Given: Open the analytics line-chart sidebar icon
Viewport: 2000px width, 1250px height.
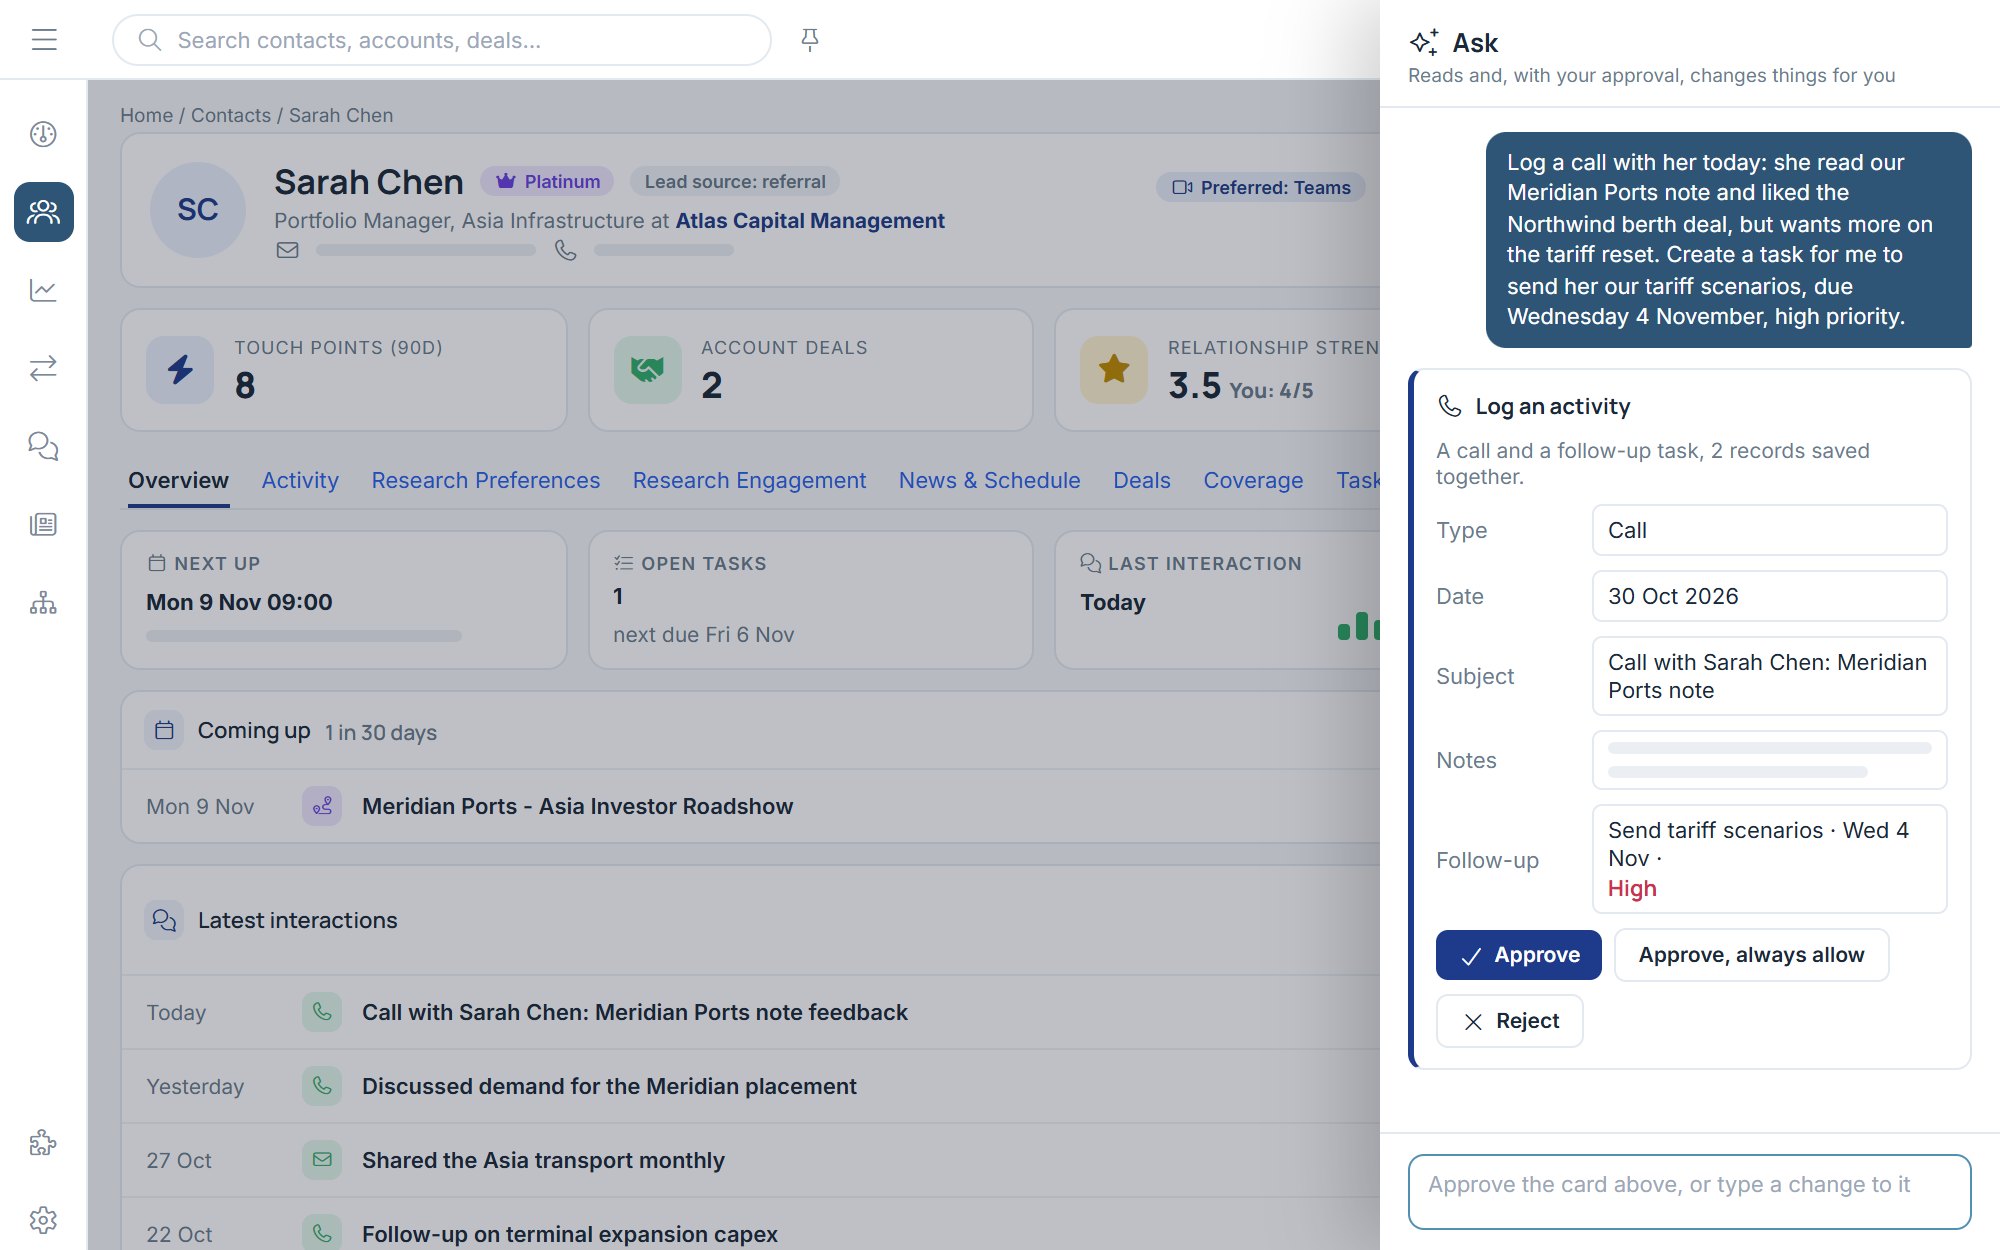Looking at the screenshot, I should [43, 290].
